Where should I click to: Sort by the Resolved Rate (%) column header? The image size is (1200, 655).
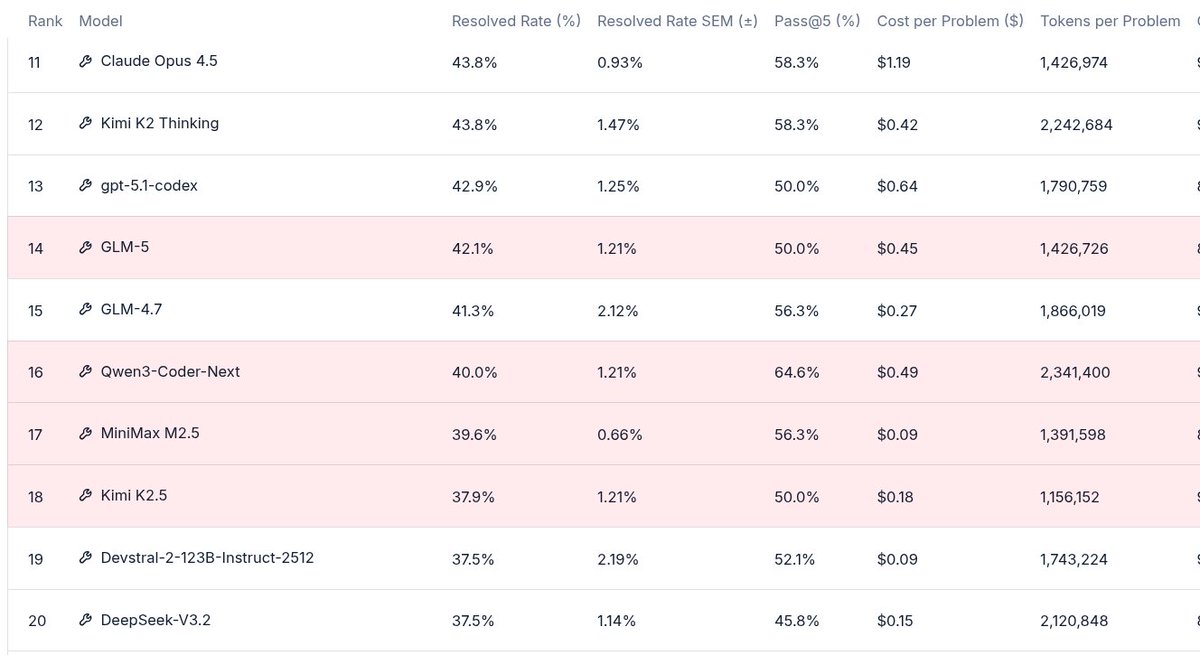coord(516,21)
